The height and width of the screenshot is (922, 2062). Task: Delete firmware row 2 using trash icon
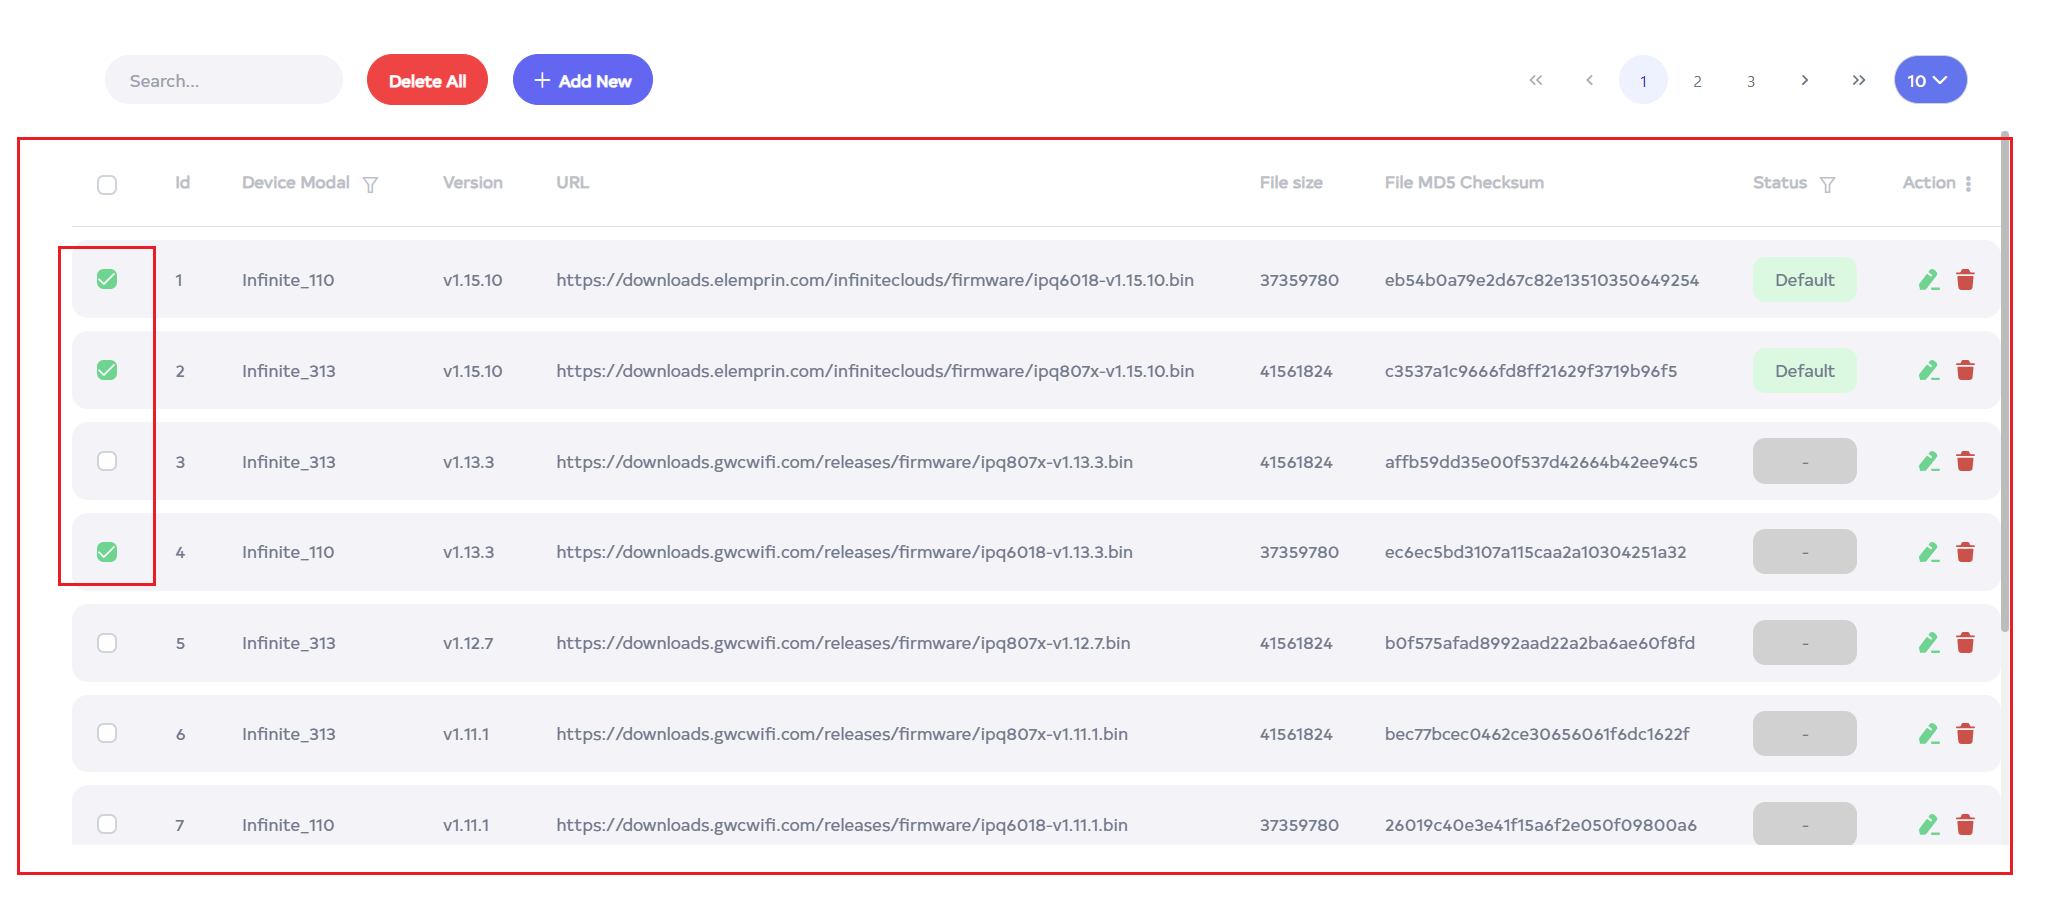tap(1965, 371)
